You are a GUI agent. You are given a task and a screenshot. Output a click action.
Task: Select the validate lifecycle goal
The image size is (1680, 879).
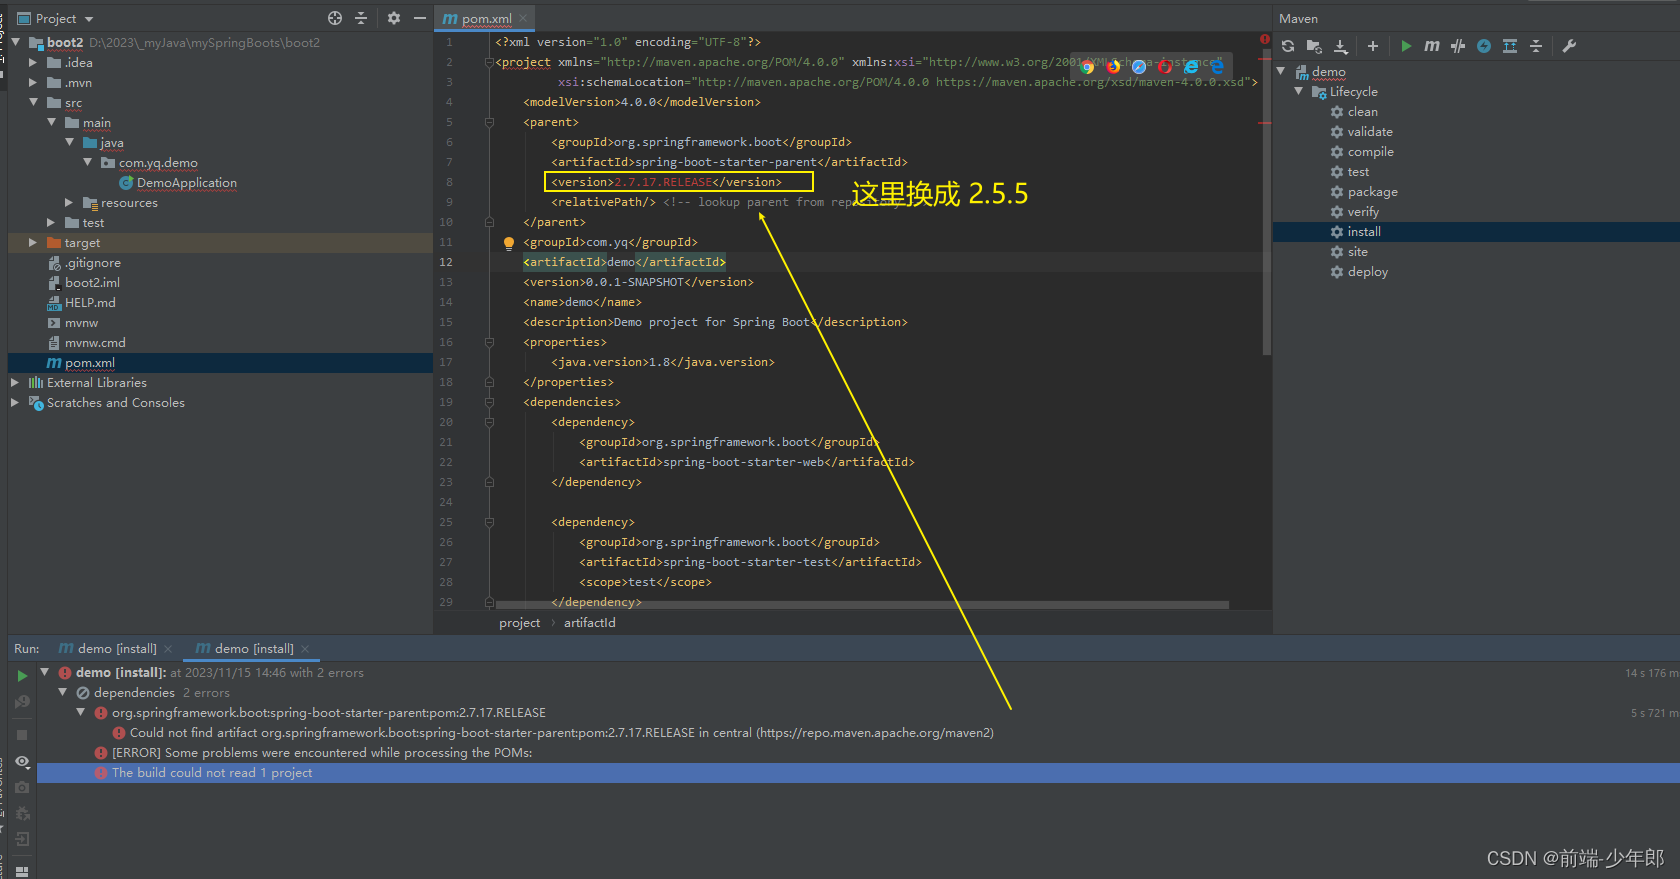click(1370, 132)
